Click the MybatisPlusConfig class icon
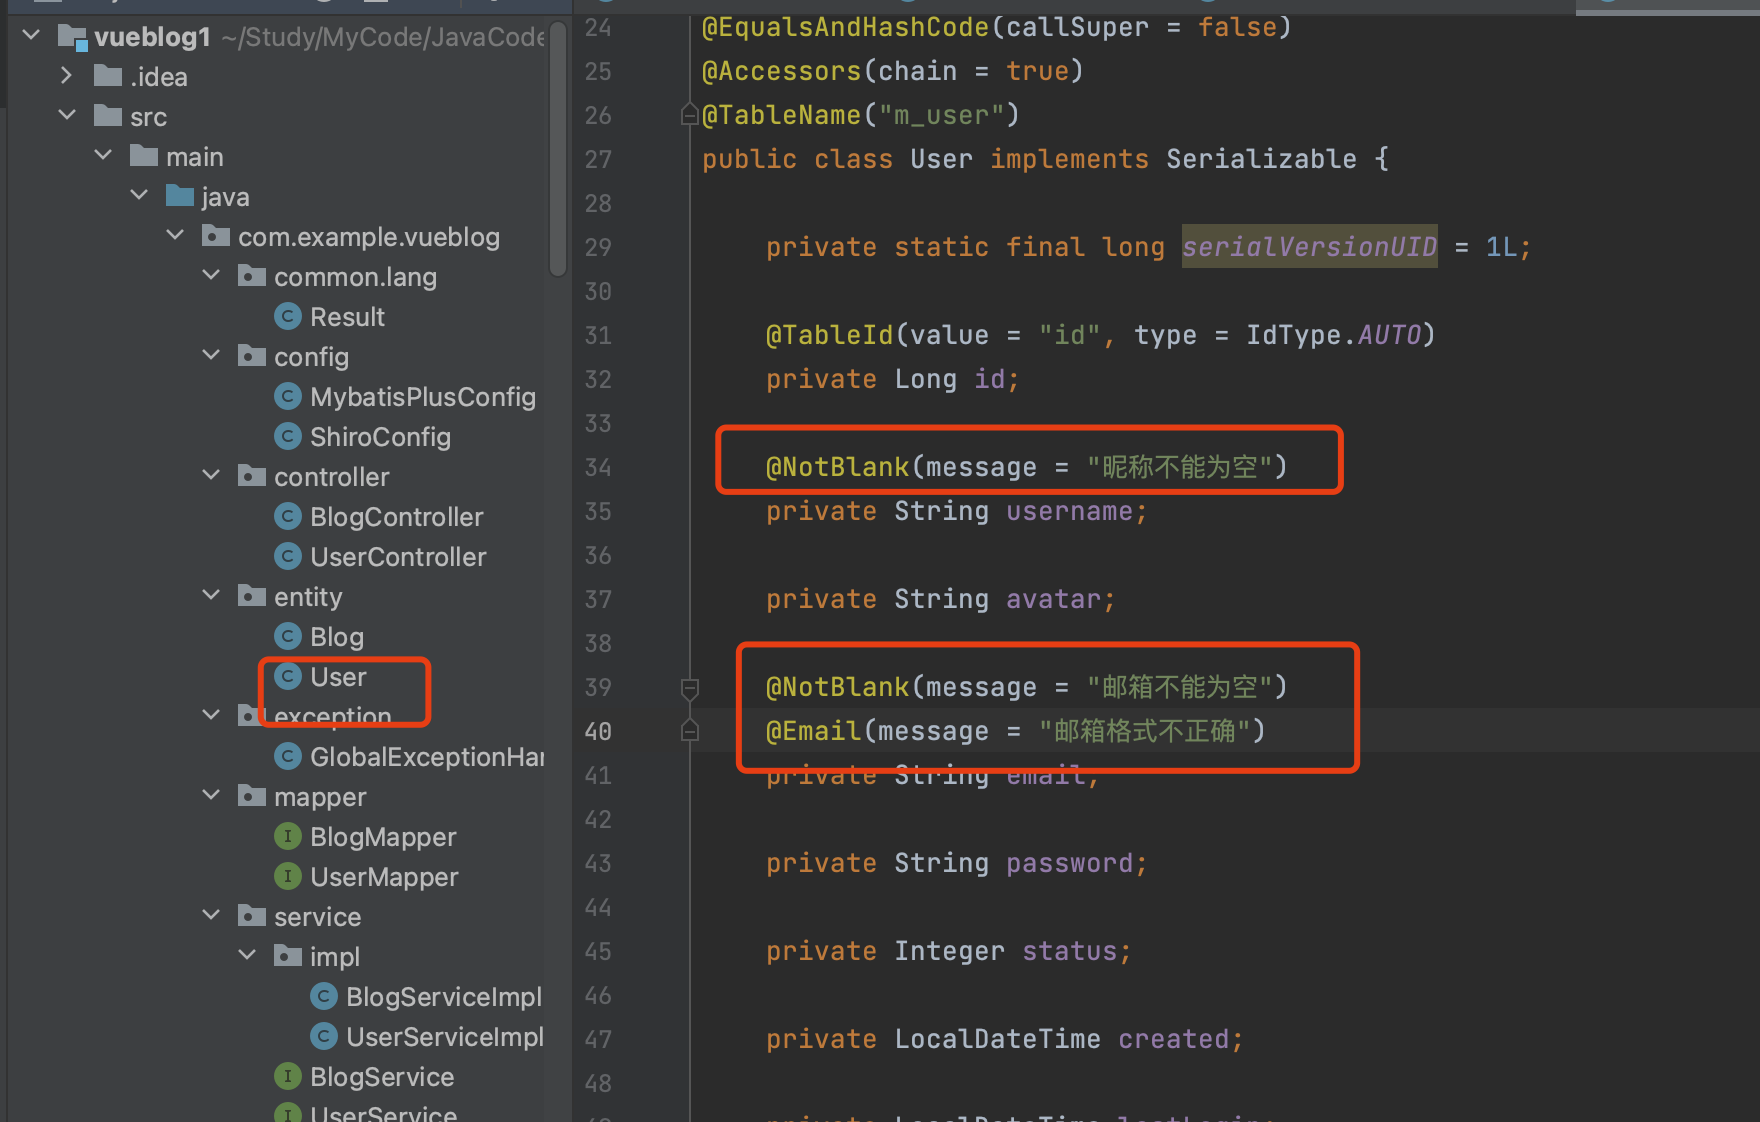The image size is (1760, 1122). (x=288, y=397)
